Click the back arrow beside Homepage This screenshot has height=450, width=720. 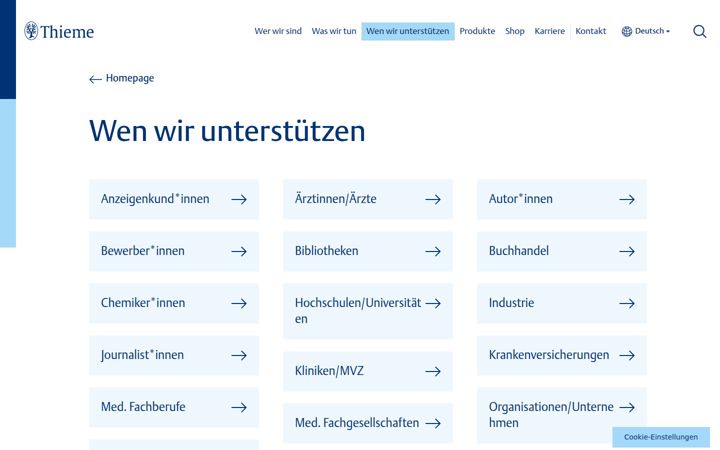coord(95,79)
